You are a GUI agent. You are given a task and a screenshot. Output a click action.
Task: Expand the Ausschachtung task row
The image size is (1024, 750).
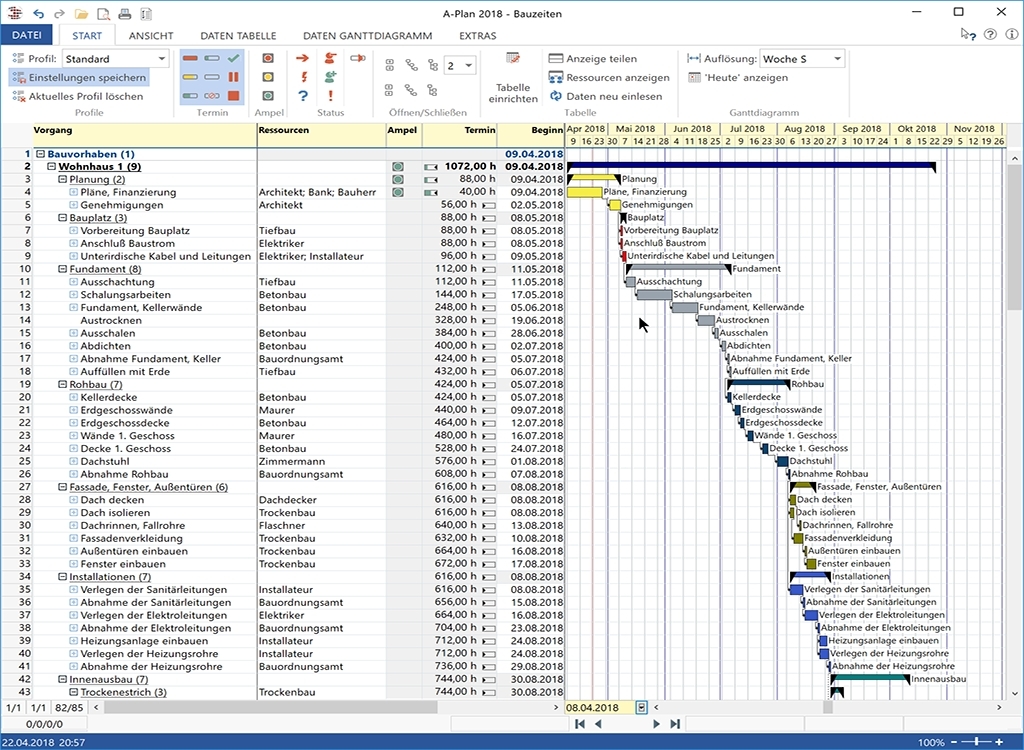[x=73, y=282]
